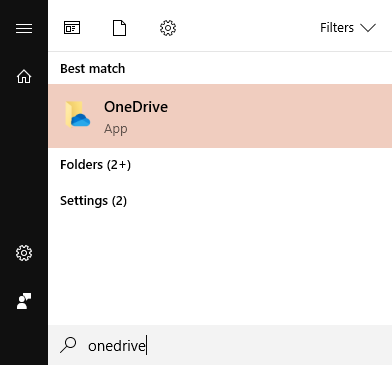
Task: Click the (2) count beside Settings
Action: (119, 201)
